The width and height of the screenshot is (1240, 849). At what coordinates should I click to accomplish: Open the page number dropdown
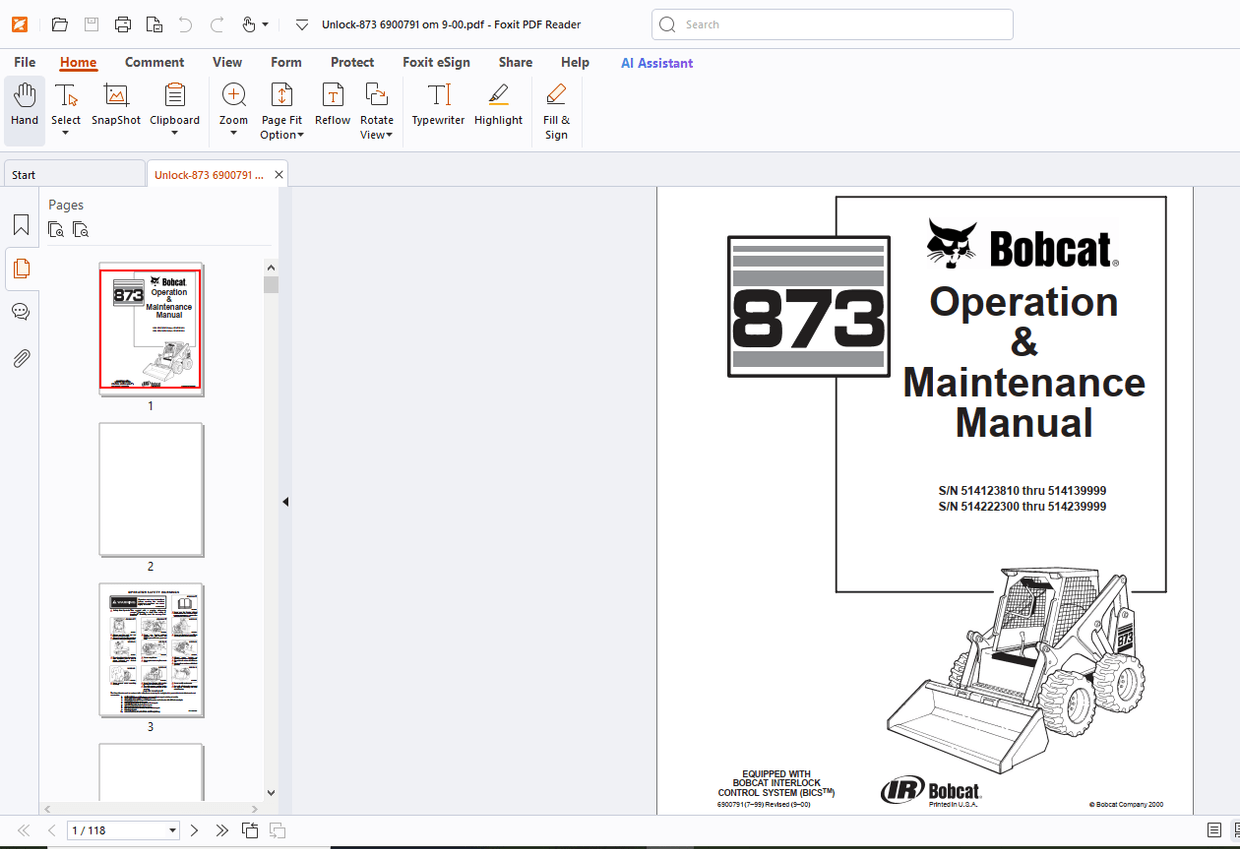[172, 831]
